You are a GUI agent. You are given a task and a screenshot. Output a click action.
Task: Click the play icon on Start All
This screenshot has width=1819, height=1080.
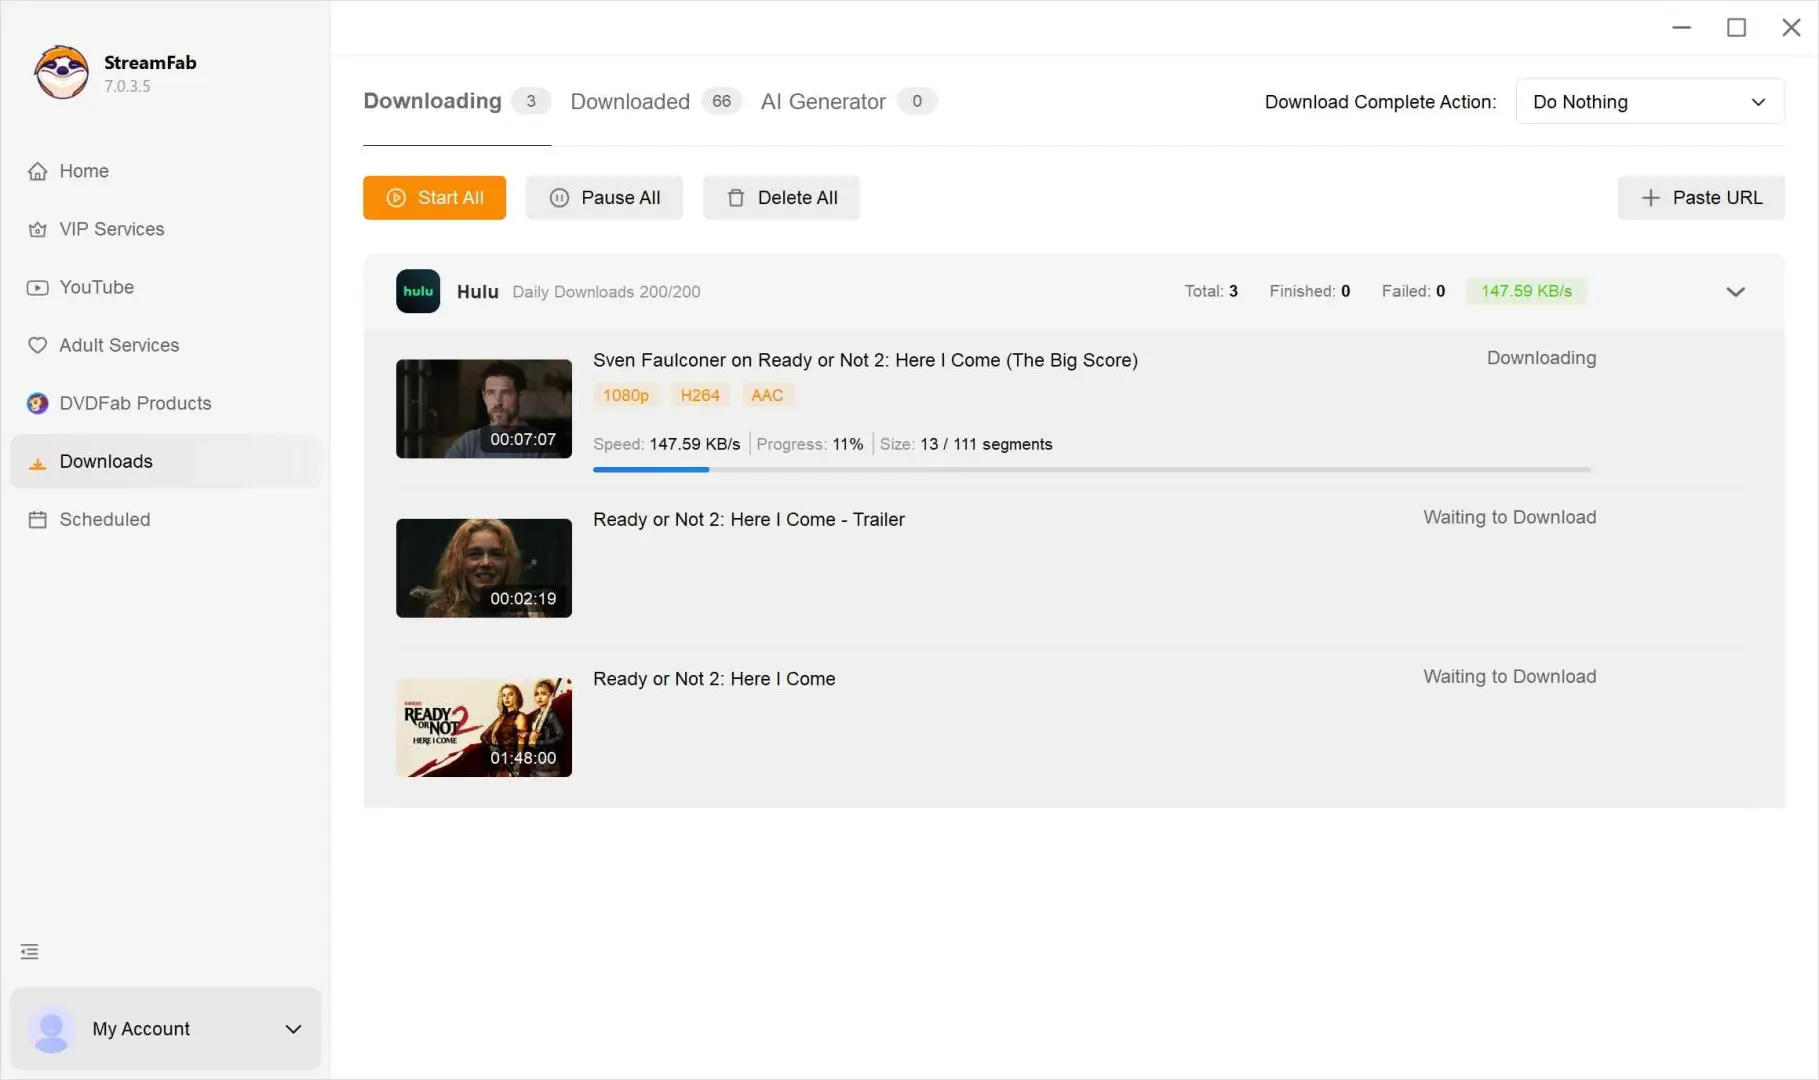tap(396, 198)
